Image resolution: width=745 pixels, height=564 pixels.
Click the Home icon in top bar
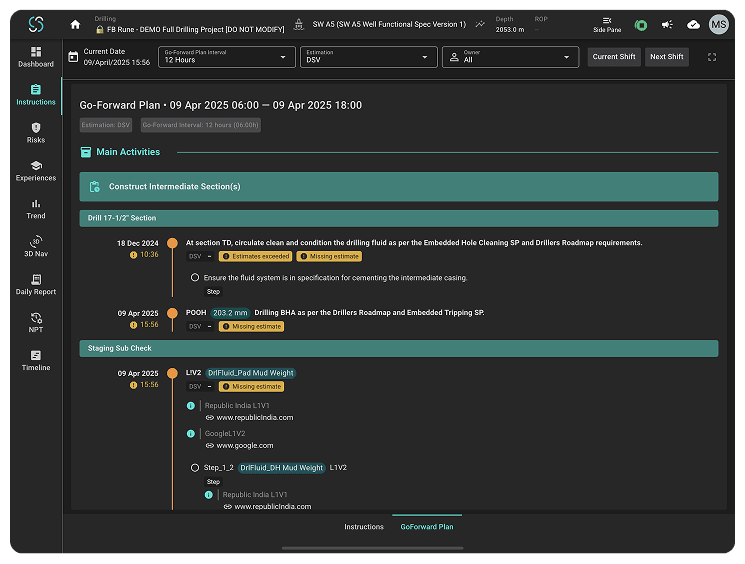tap(75, 25)
